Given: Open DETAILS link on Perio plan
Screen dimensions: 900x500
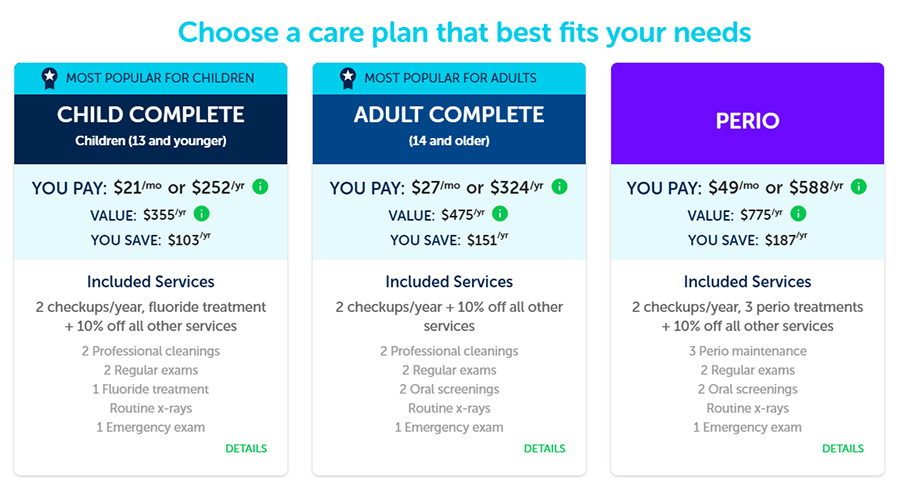Looking at the screenshot, I should click(843, 448).
